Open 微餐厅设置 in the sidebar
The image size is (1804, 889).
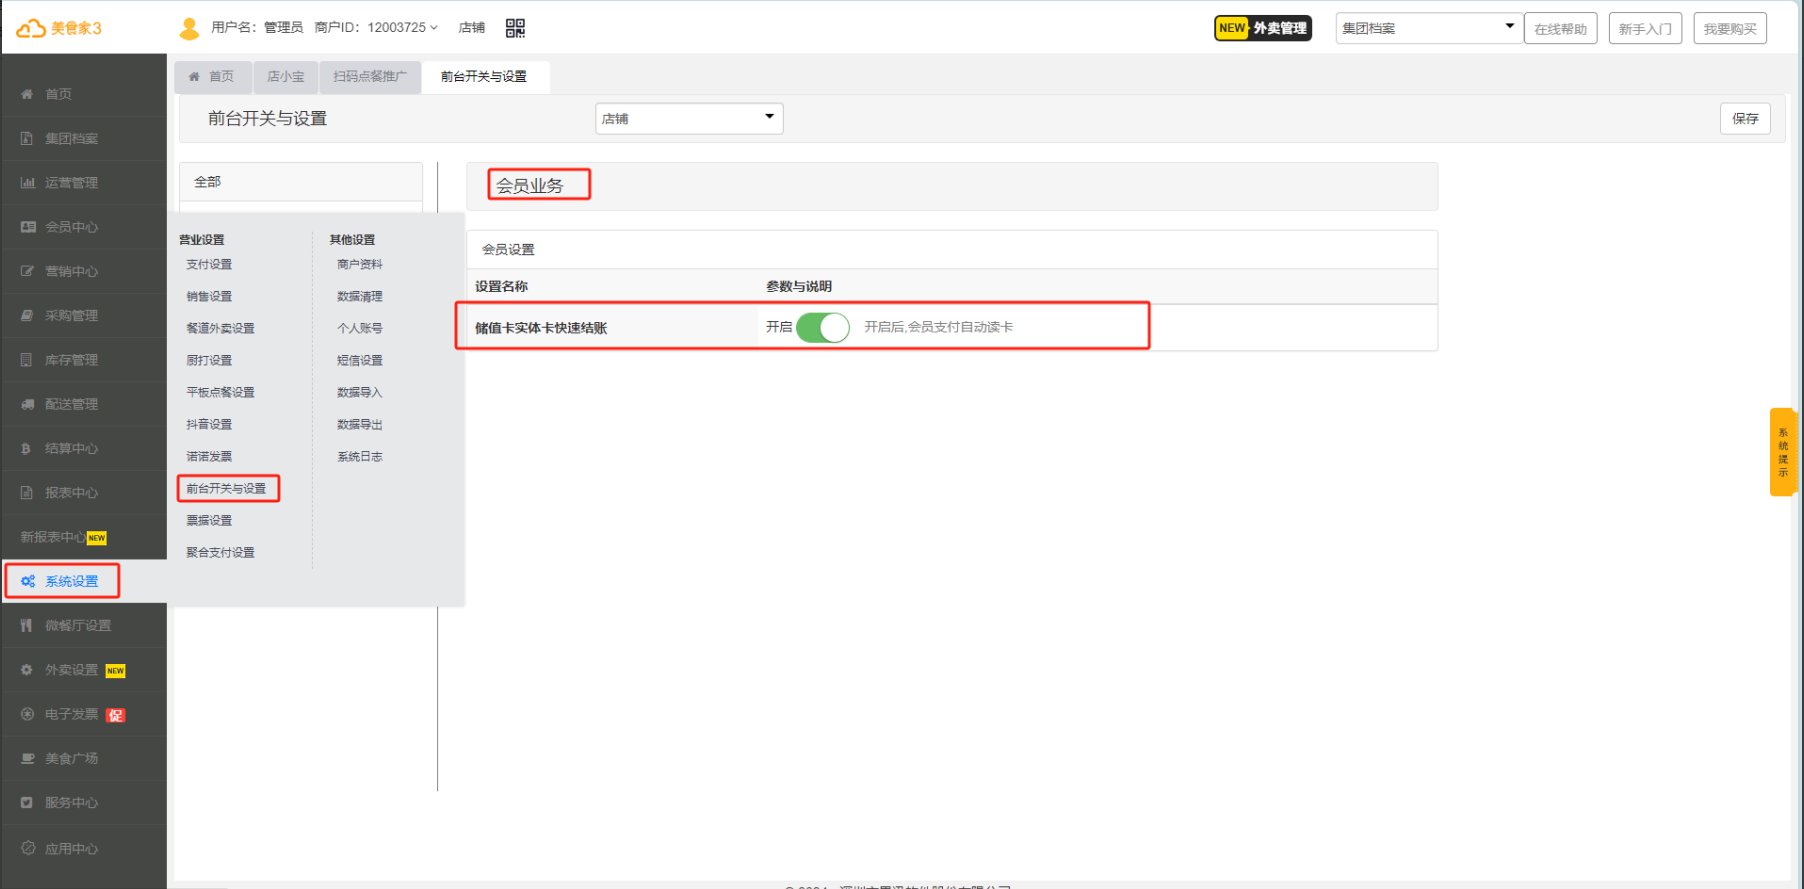click(x=77, y=626)
